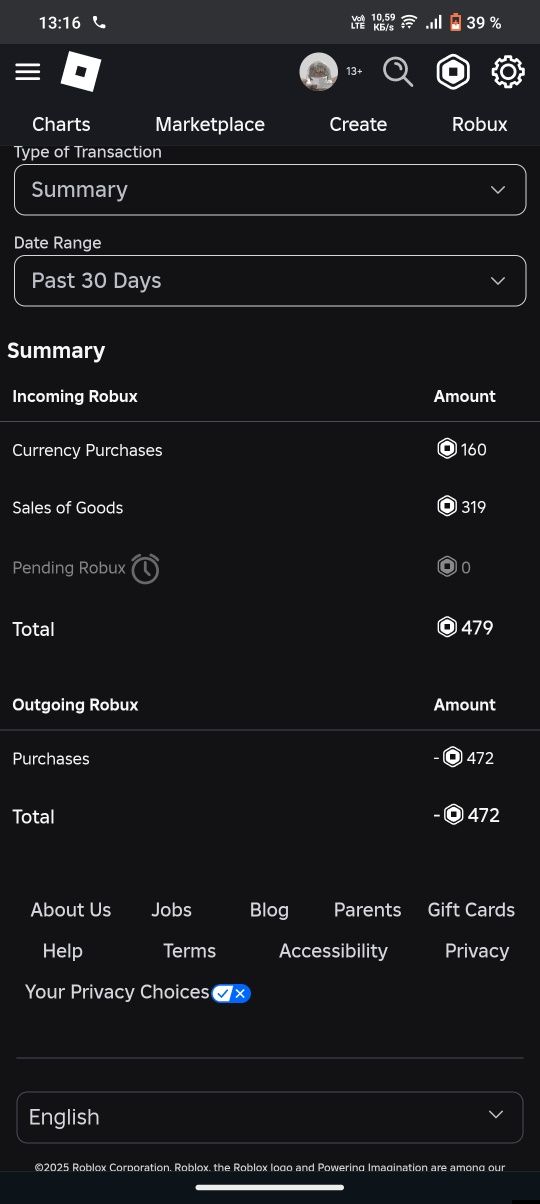540x1204 pixels.
Task: Visit the Accessibility footer link
Action: coord(333,951)
